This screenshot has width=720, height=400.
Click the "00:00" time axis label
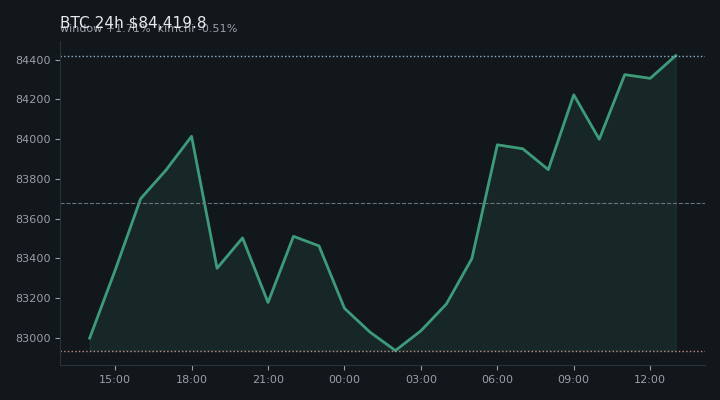pyautogui.click(x=344, y=379)
